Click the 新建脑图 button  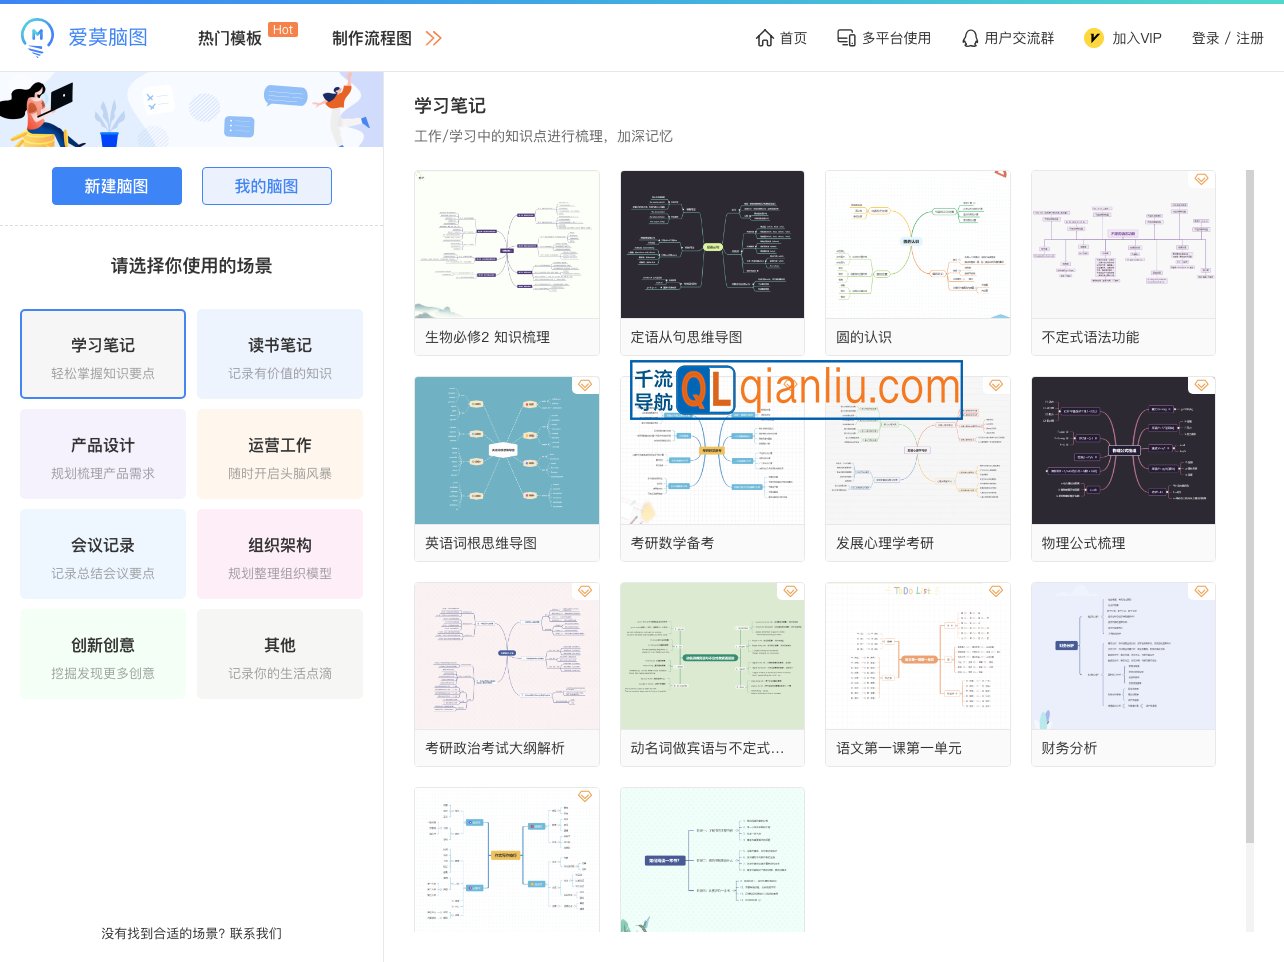117,186
